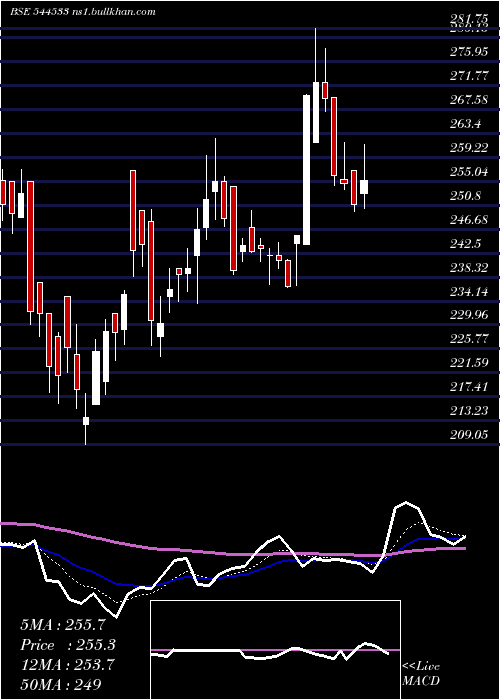Click the 242.5 price axis label

[x=466, y=244]
